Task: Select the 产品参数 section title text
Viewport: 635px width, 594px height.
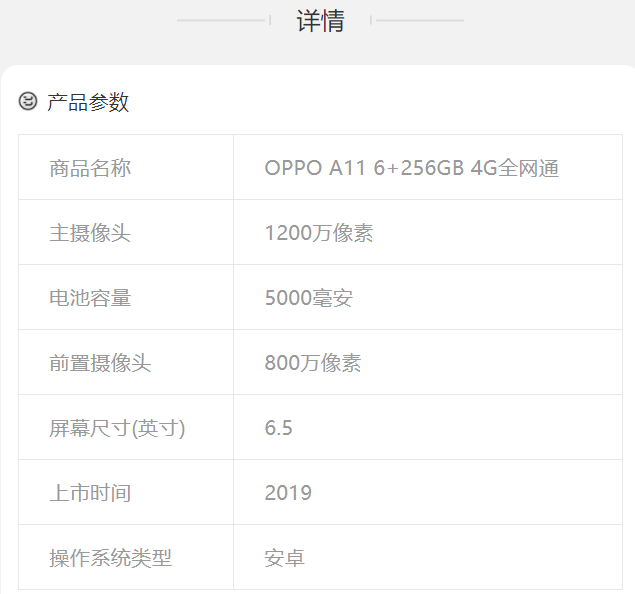Action: click(x=88, y=102)
